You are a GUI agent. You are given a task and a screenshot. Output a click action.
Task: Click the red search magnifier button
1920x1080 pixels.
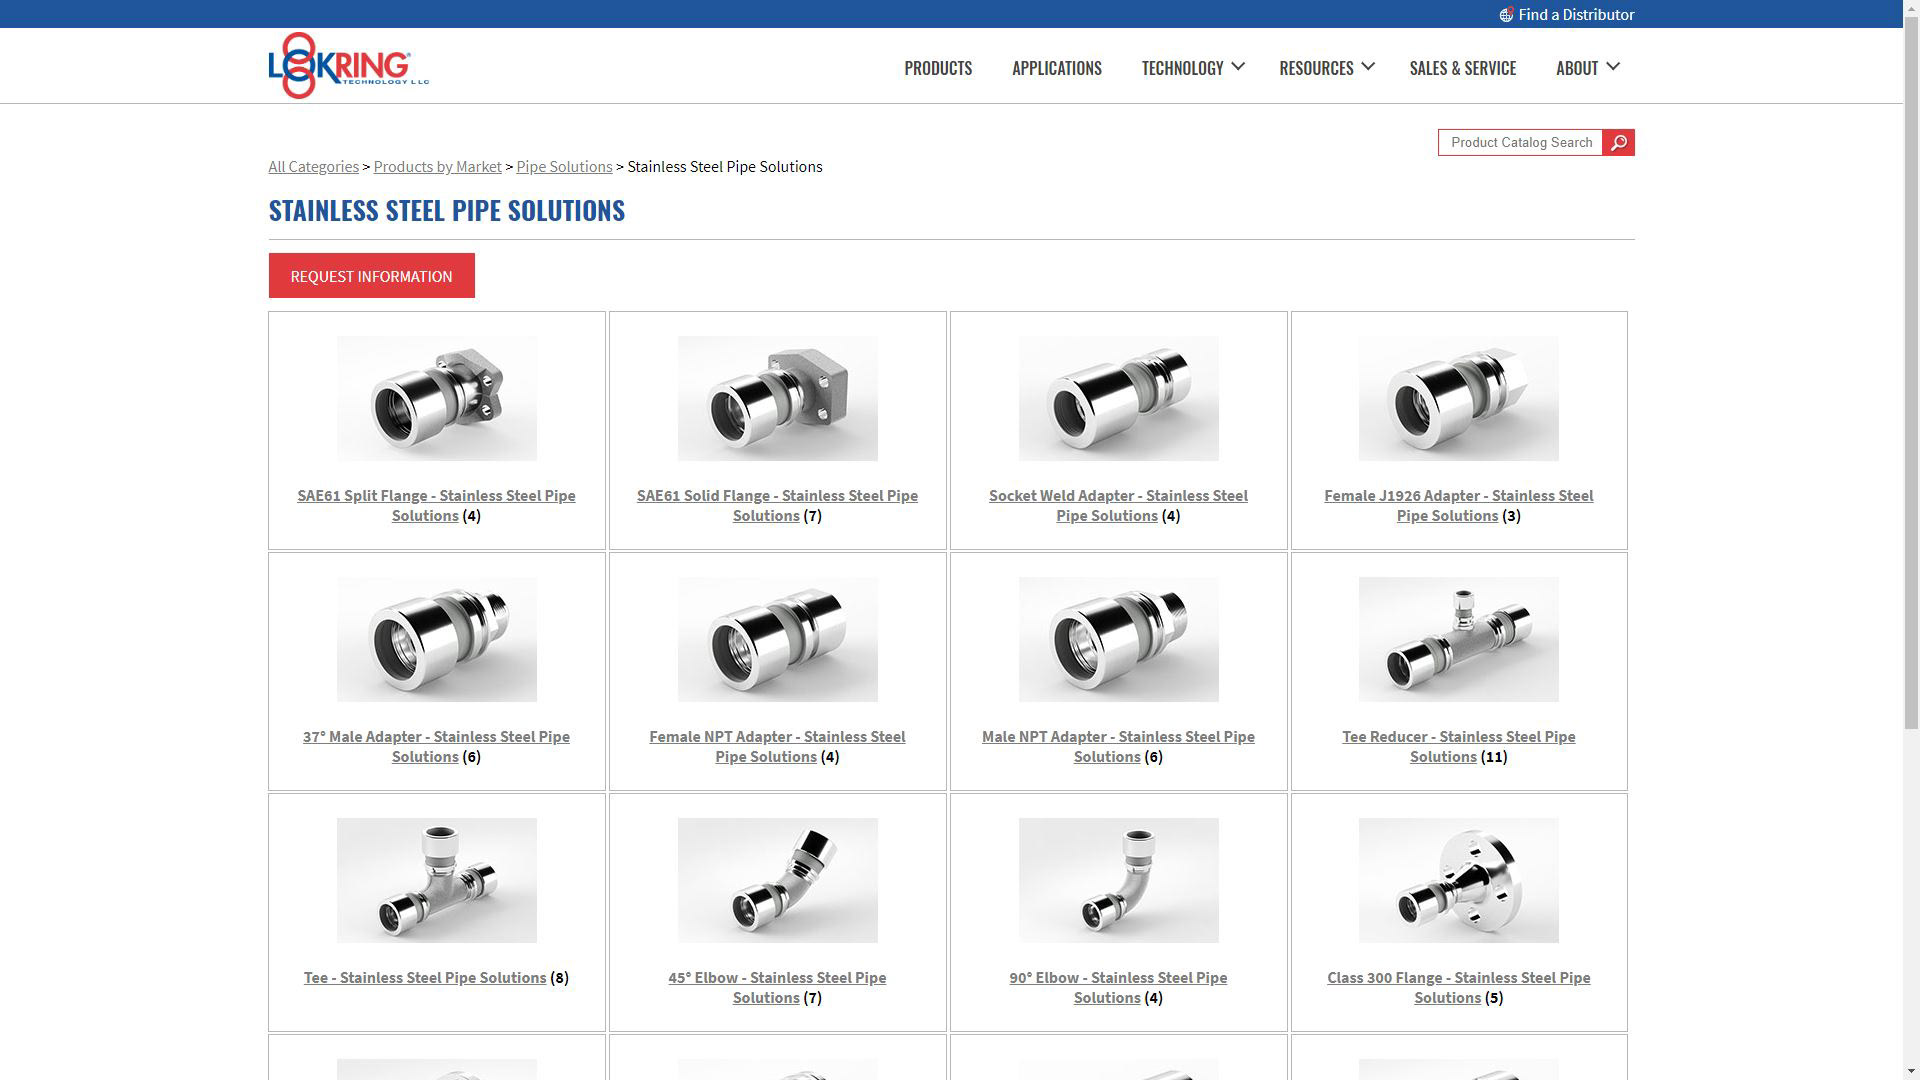1618,143
